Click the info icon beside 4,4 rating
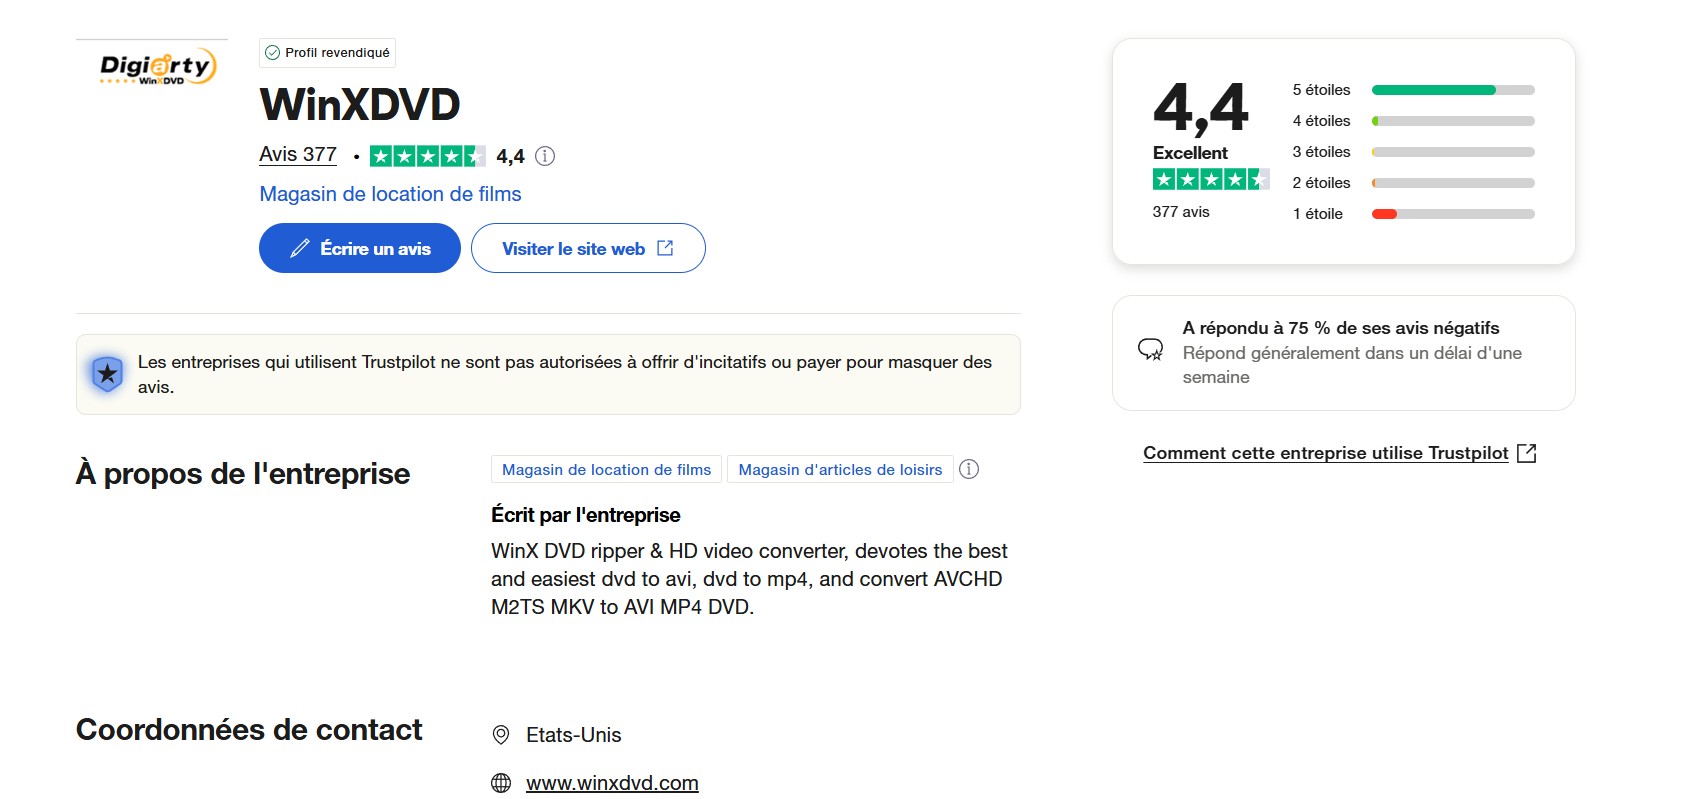The image size is (1685, 799). point(545,156)
